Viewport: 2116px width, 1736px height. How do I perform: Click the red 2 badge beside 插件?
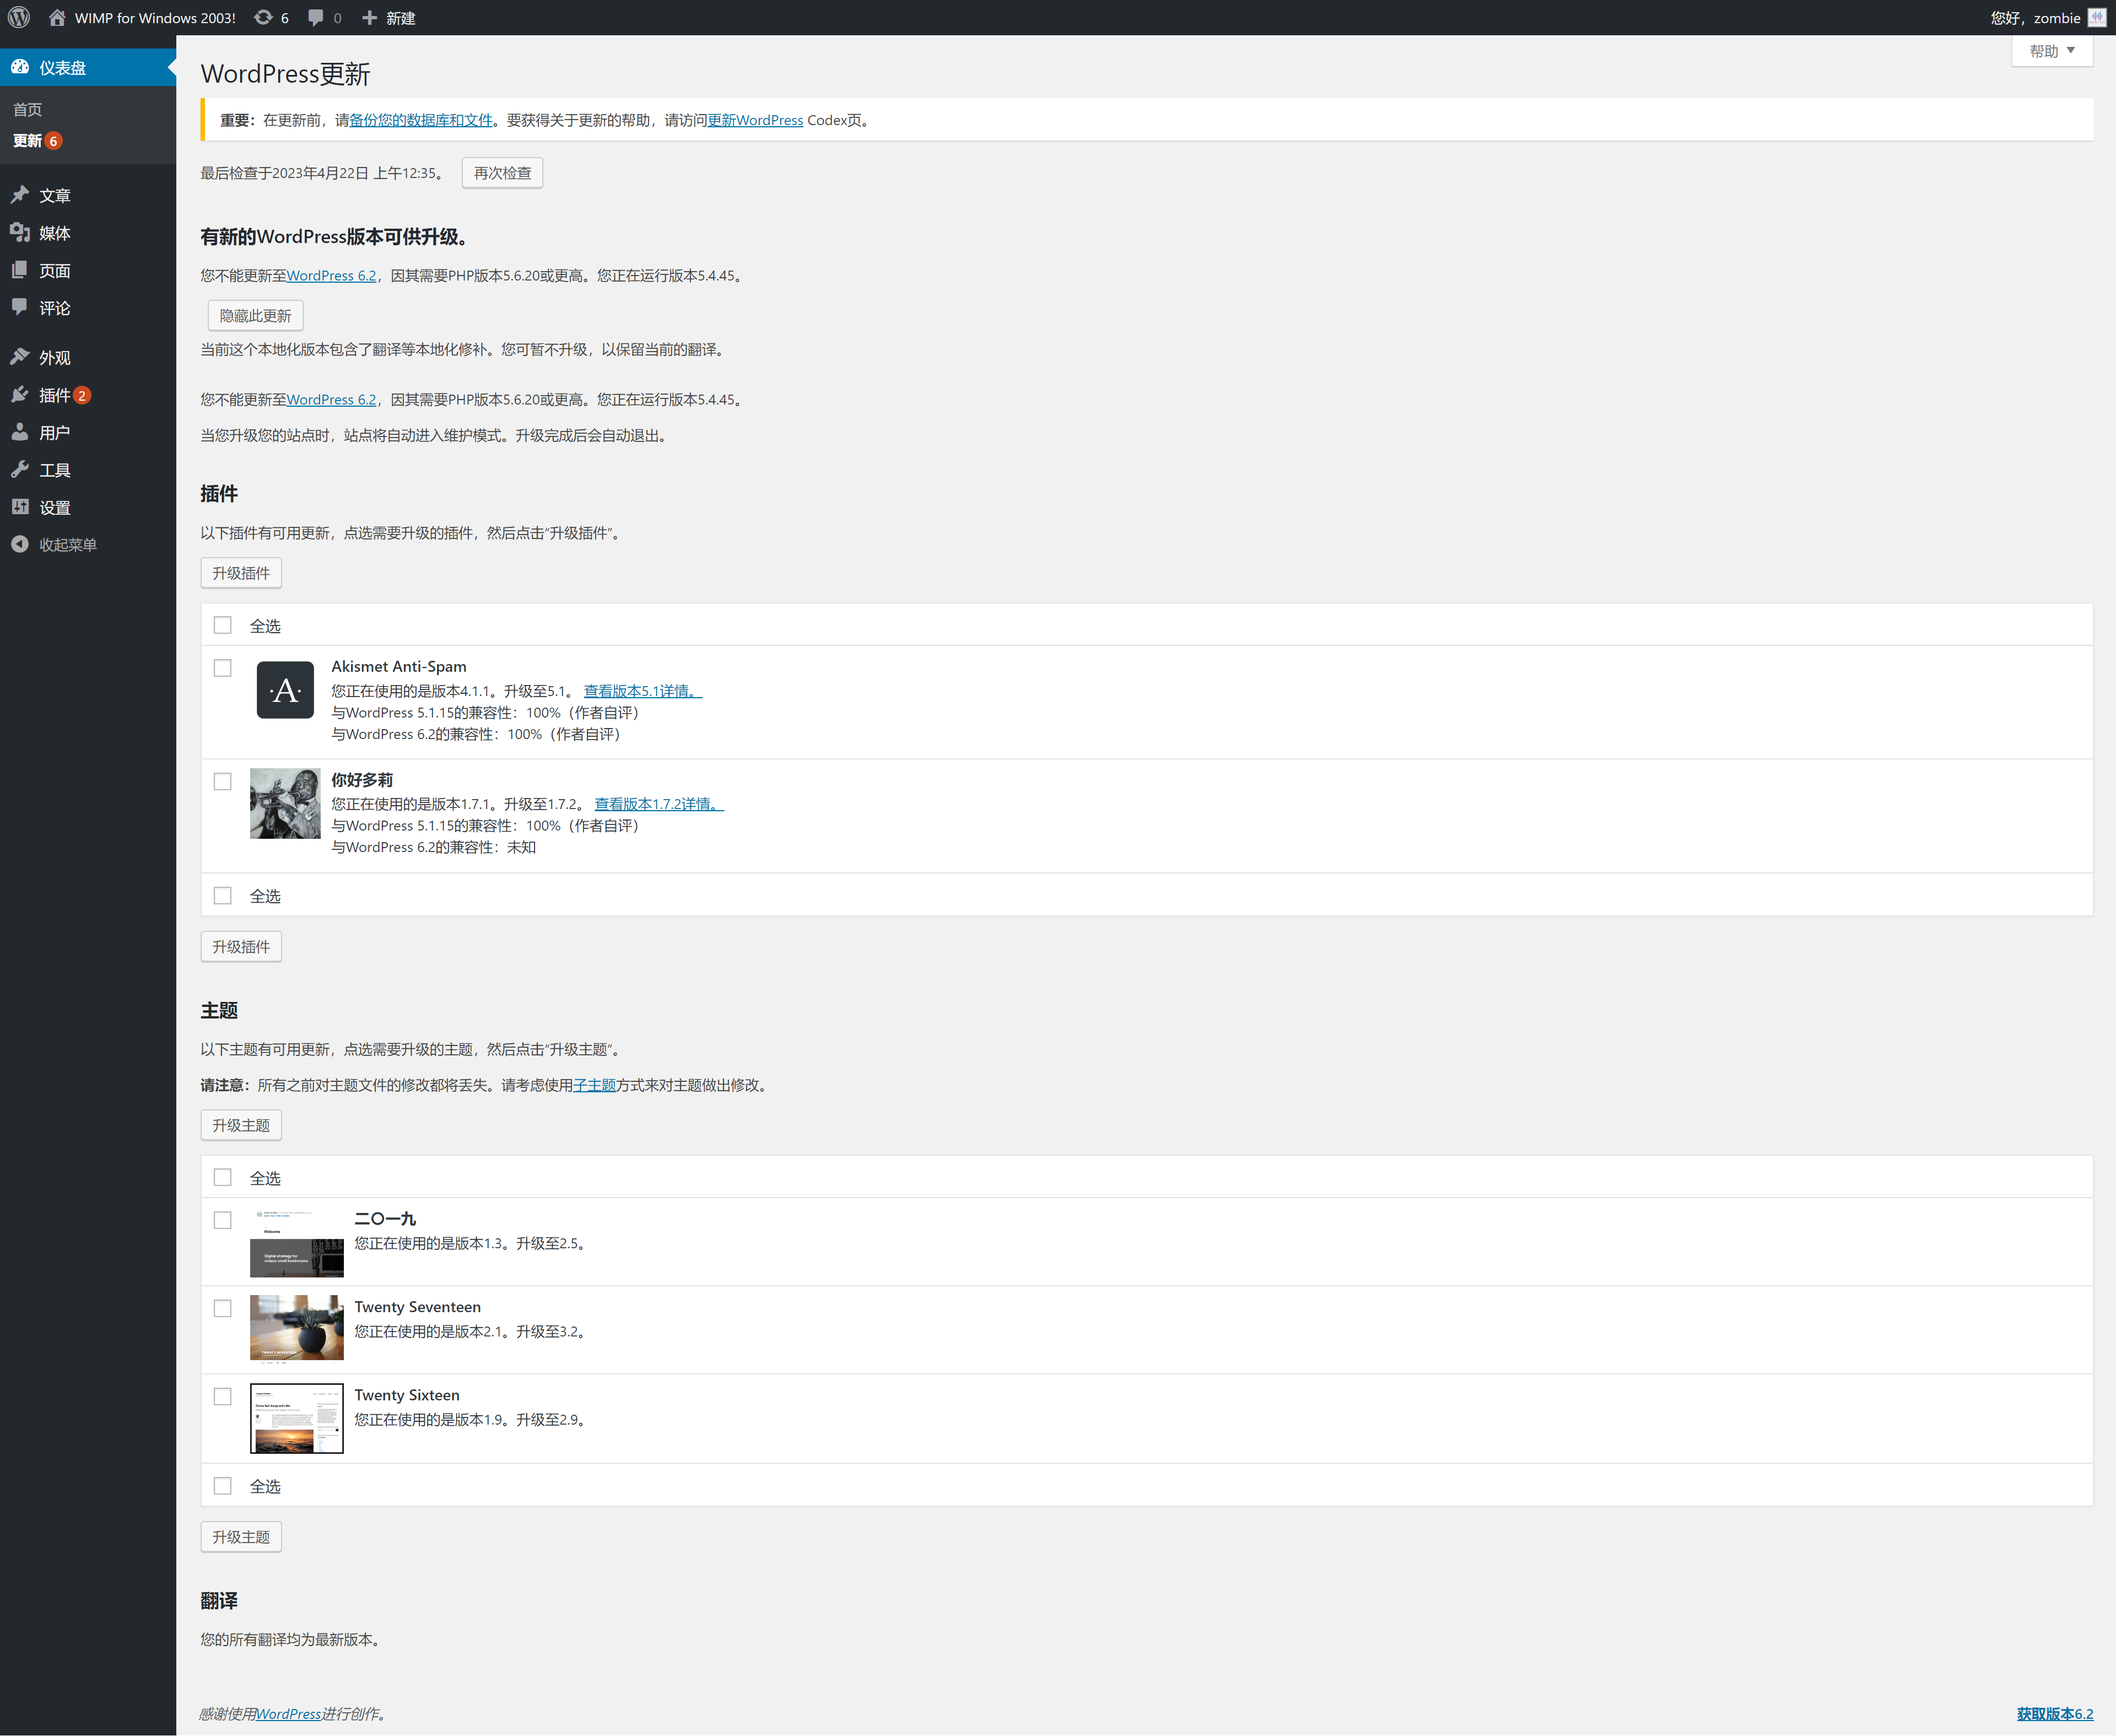pyautogui.click(x=82, y=395)
